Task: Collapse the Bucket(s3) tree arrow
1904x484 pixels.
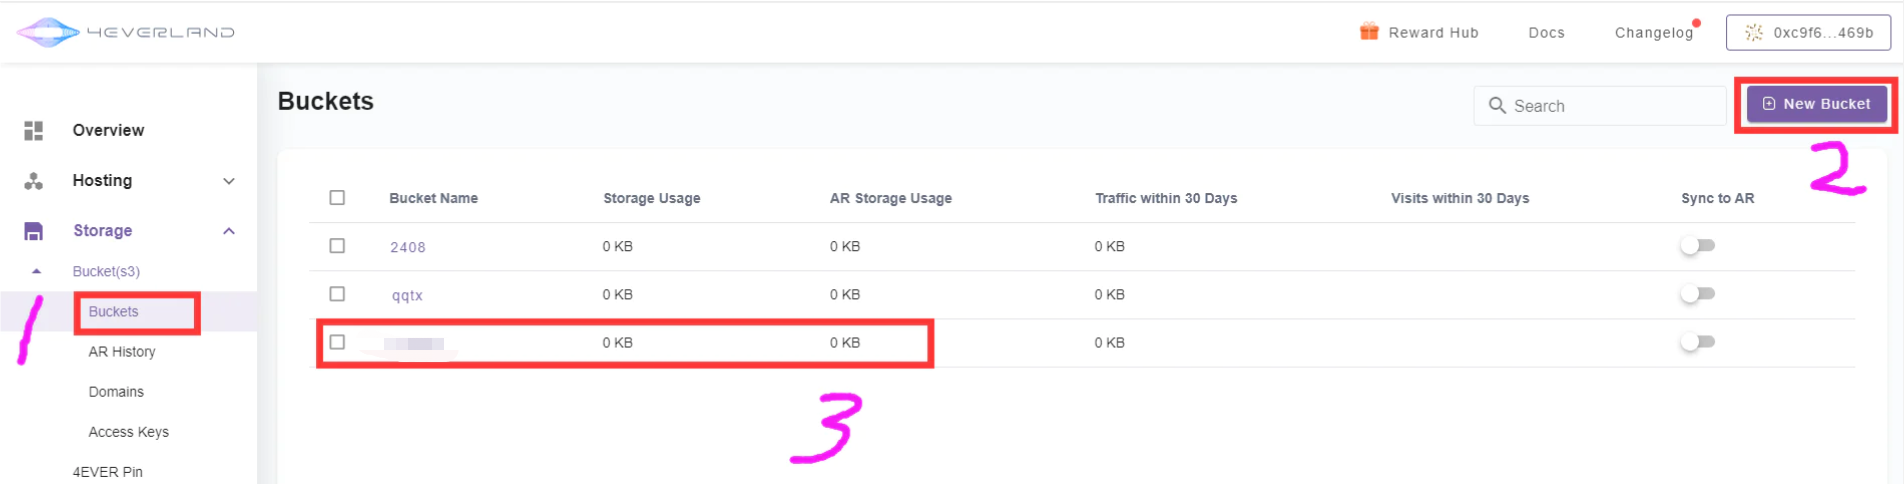Action: point(37,271)
